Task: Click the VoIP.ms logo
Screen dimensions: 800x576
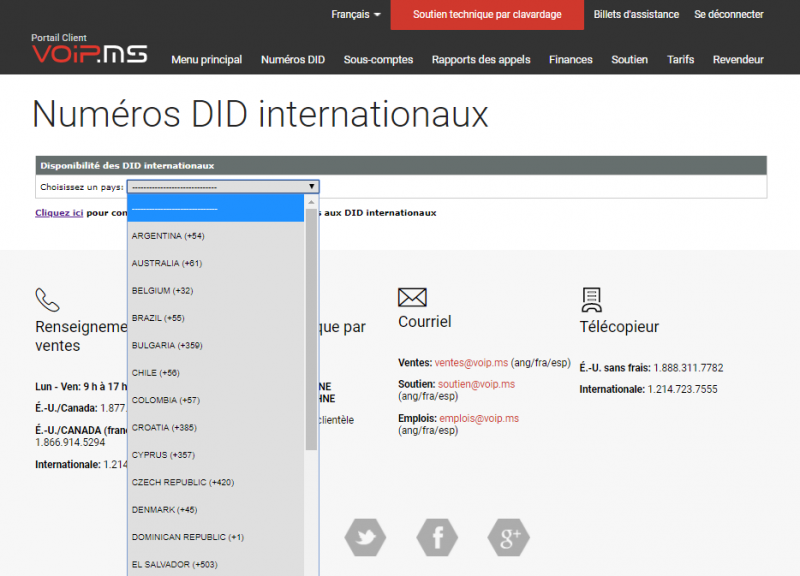Action: coord(90,54)
